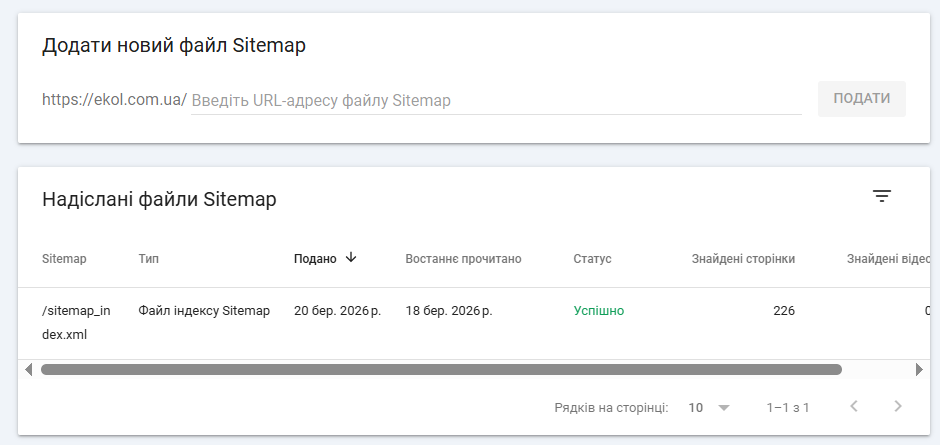Image resolution: width=940 pixels, height=445 pixels.
Task: Open the sitemap table filter icon
Action: coord(881,197)
